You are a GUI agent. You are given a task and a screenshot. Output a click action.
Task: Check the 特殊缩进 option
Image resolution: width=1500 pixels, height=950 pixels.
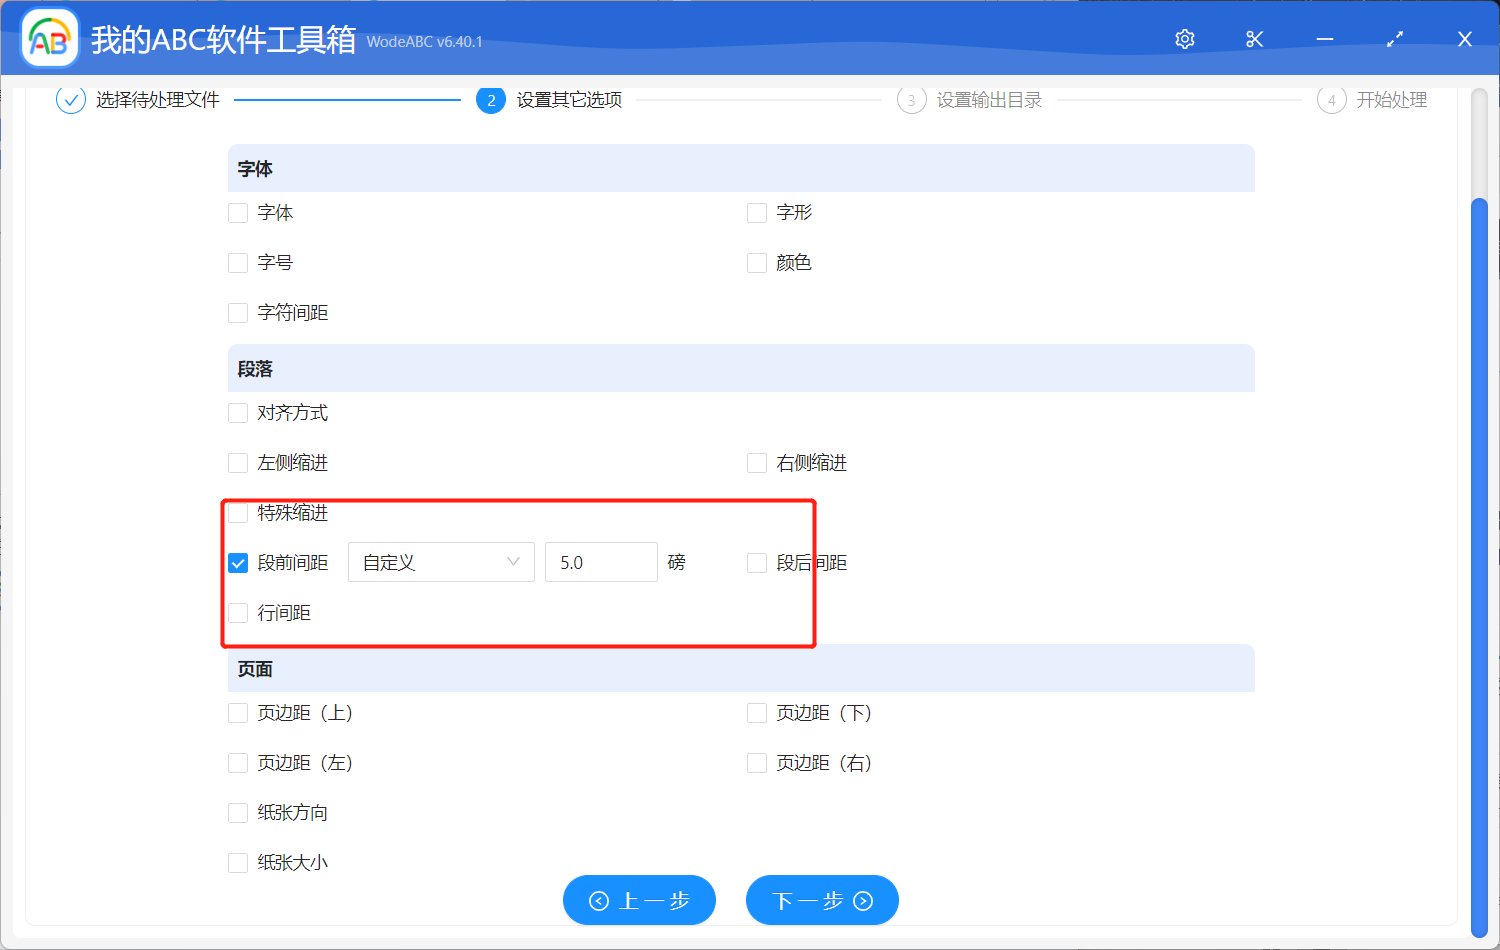237,512
